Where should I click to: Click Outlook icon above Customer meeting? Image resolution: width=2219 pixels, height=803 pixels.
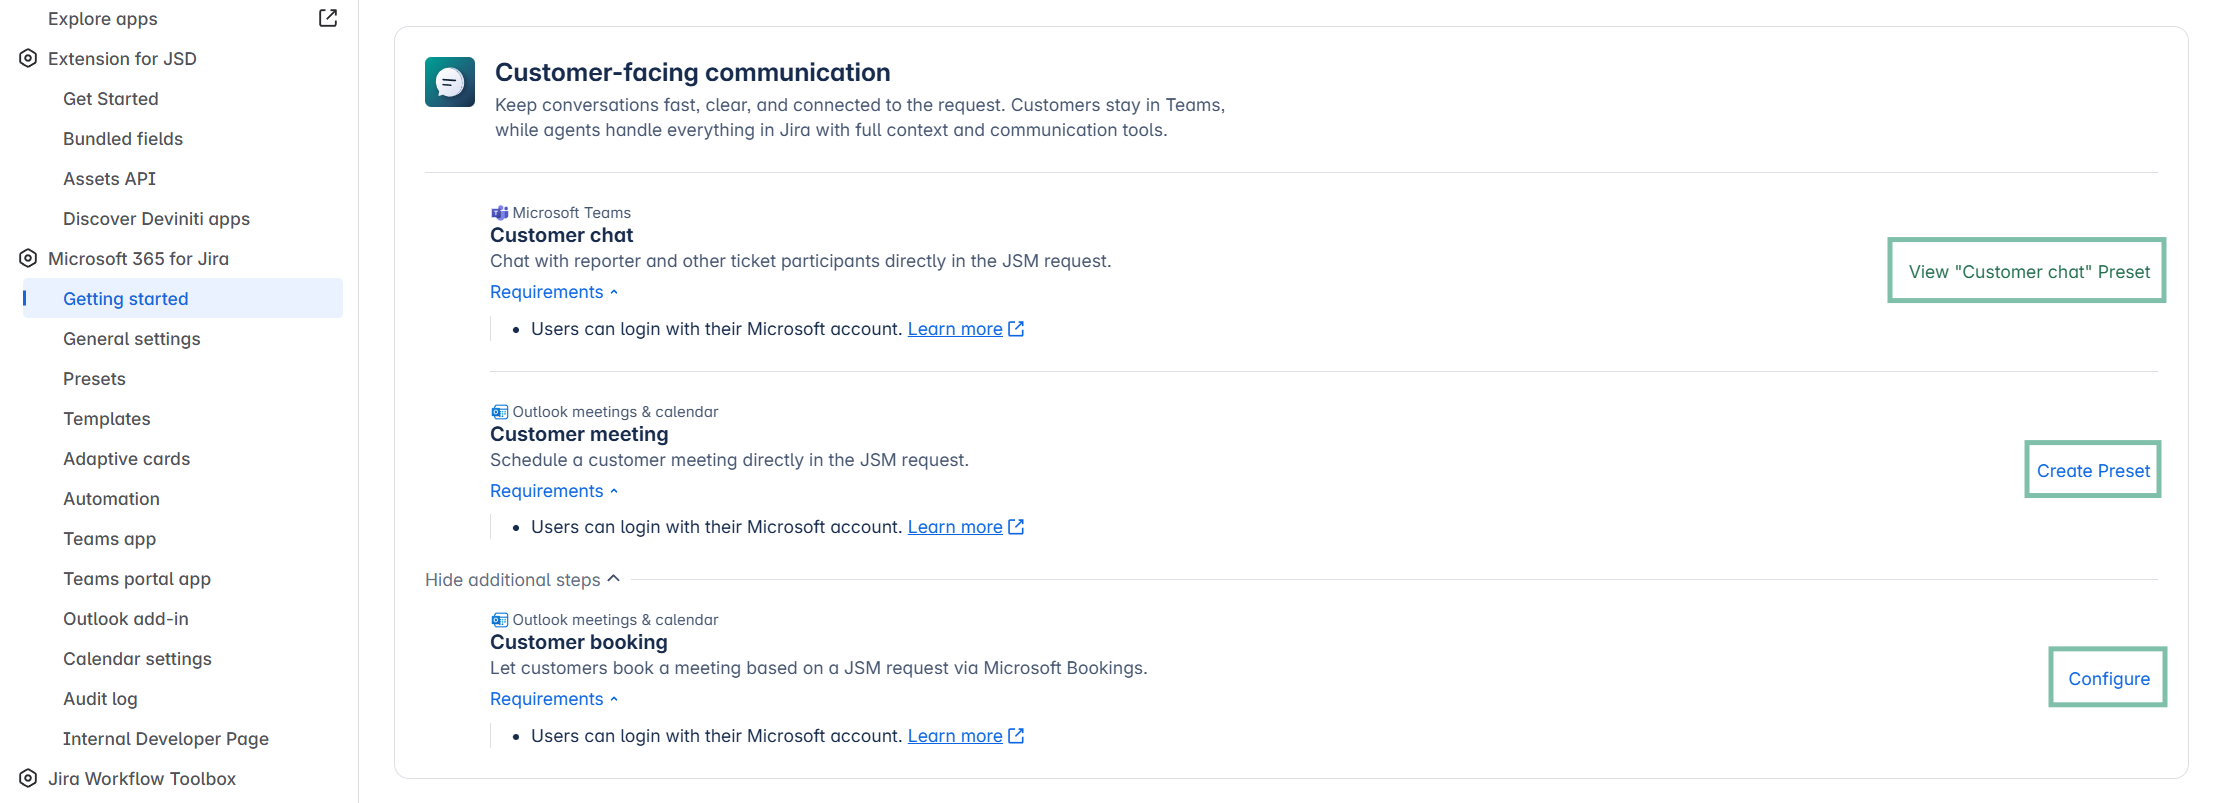pos(499,412)
